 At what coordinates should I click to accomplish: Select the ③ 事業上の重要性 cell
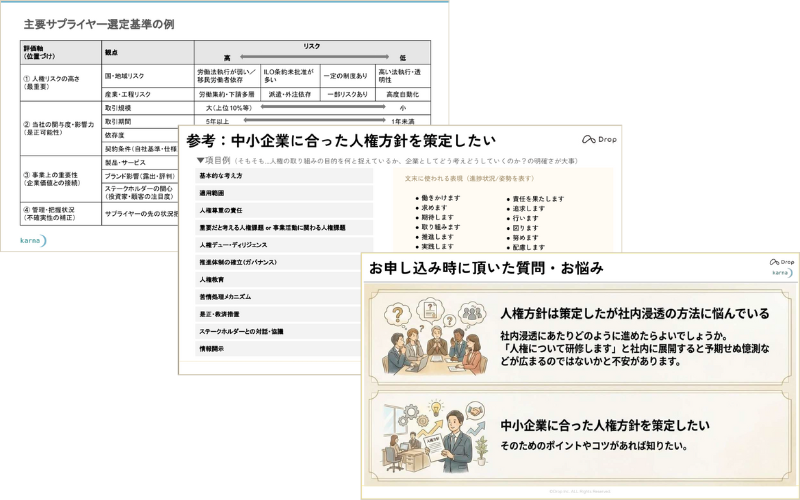pyautogui.click(x=61, y=179)
